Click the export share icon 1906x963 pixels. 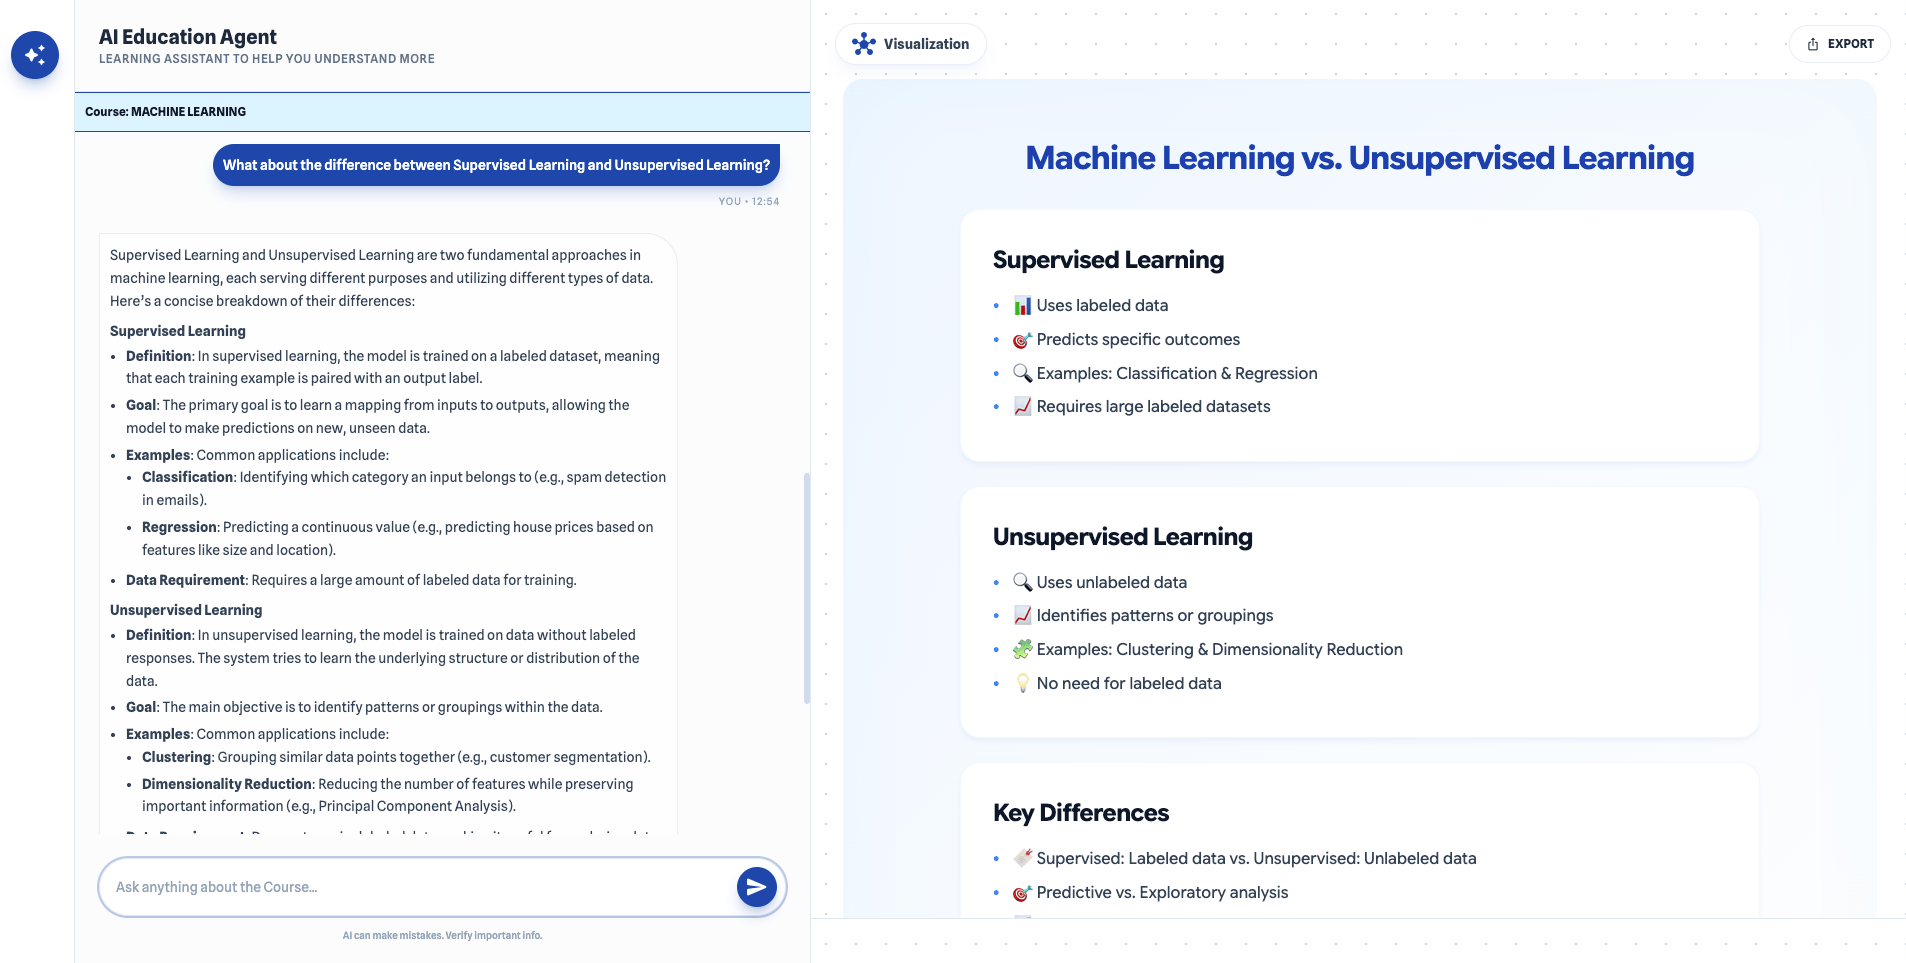point(1812,44)
